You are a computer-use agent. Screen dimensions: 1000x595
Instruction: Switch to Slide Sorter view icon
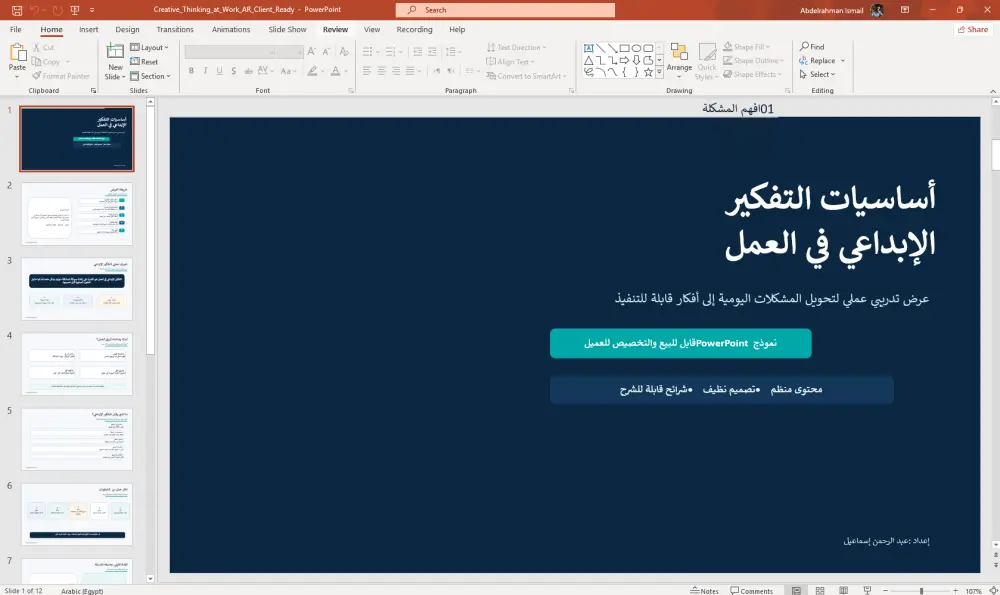click(x=820, y=591)
